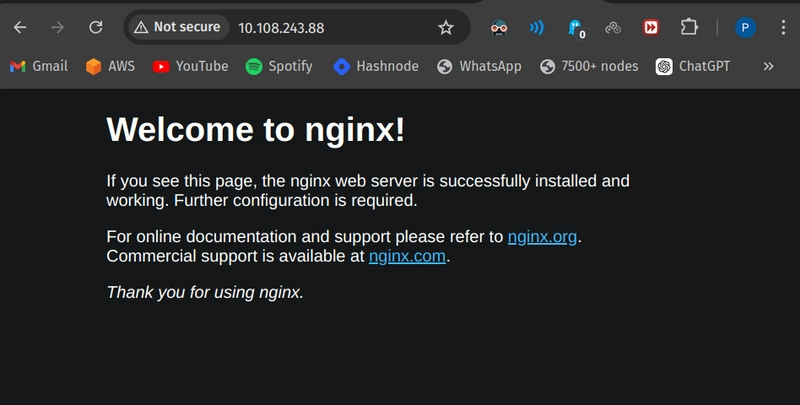Open the Not secure site information
Screen dimensions: 800x405
[x=177, y=27]
